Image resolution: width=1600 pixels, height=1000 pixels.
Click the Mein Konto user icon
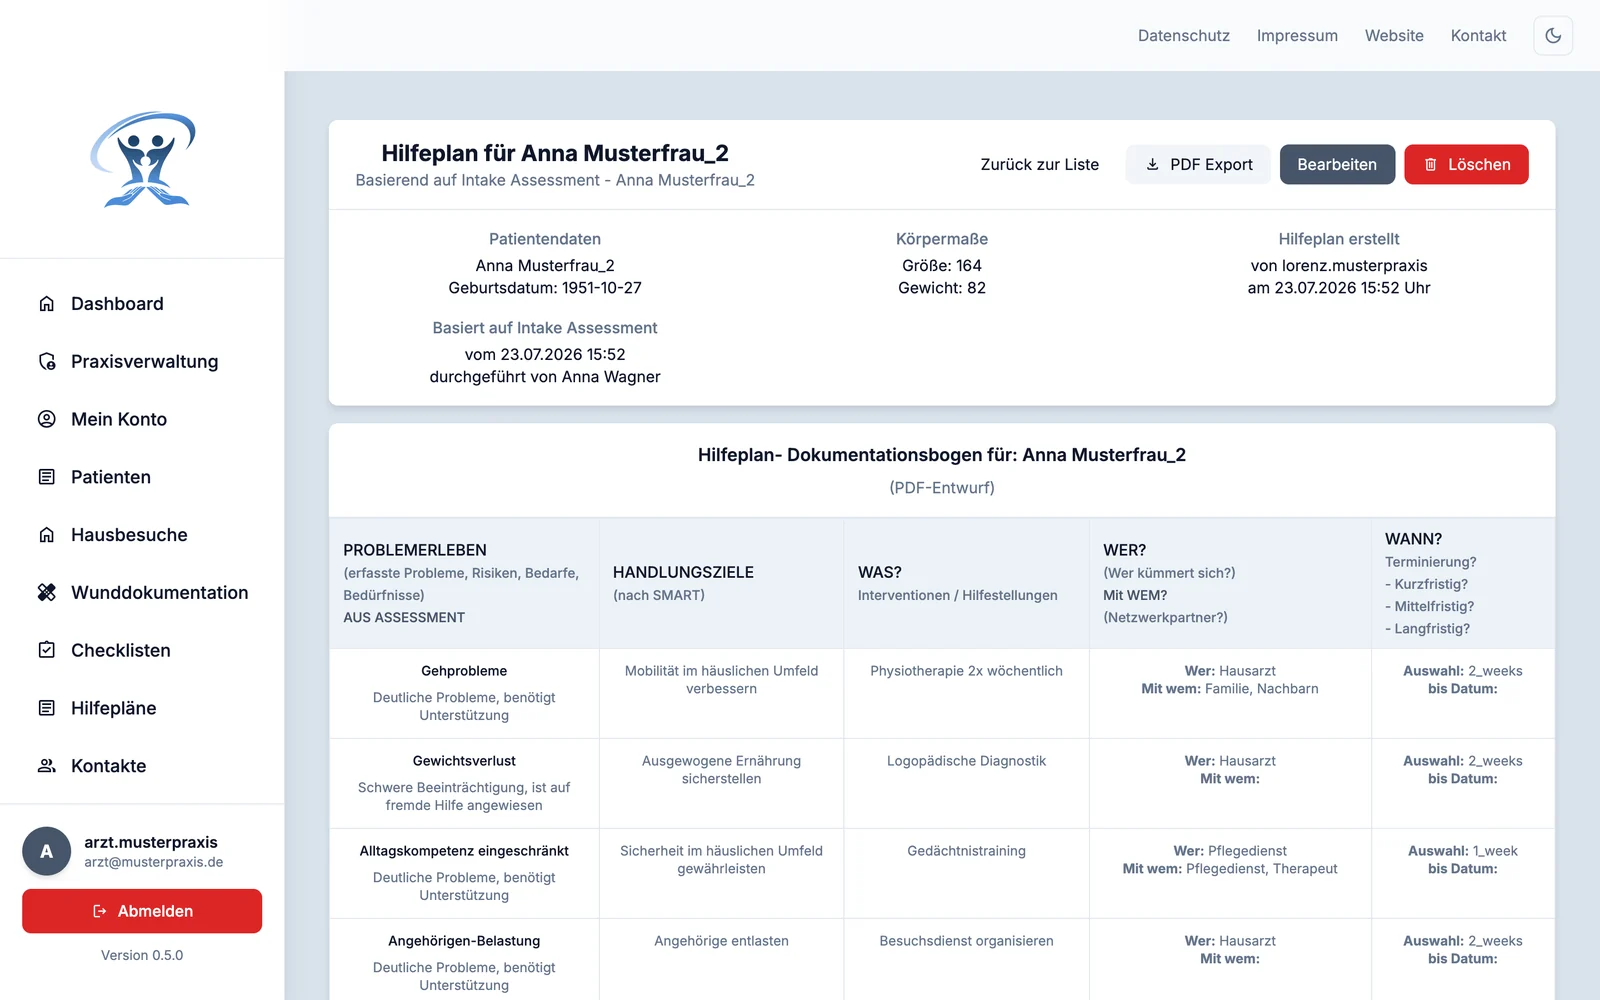pos(46,419)
